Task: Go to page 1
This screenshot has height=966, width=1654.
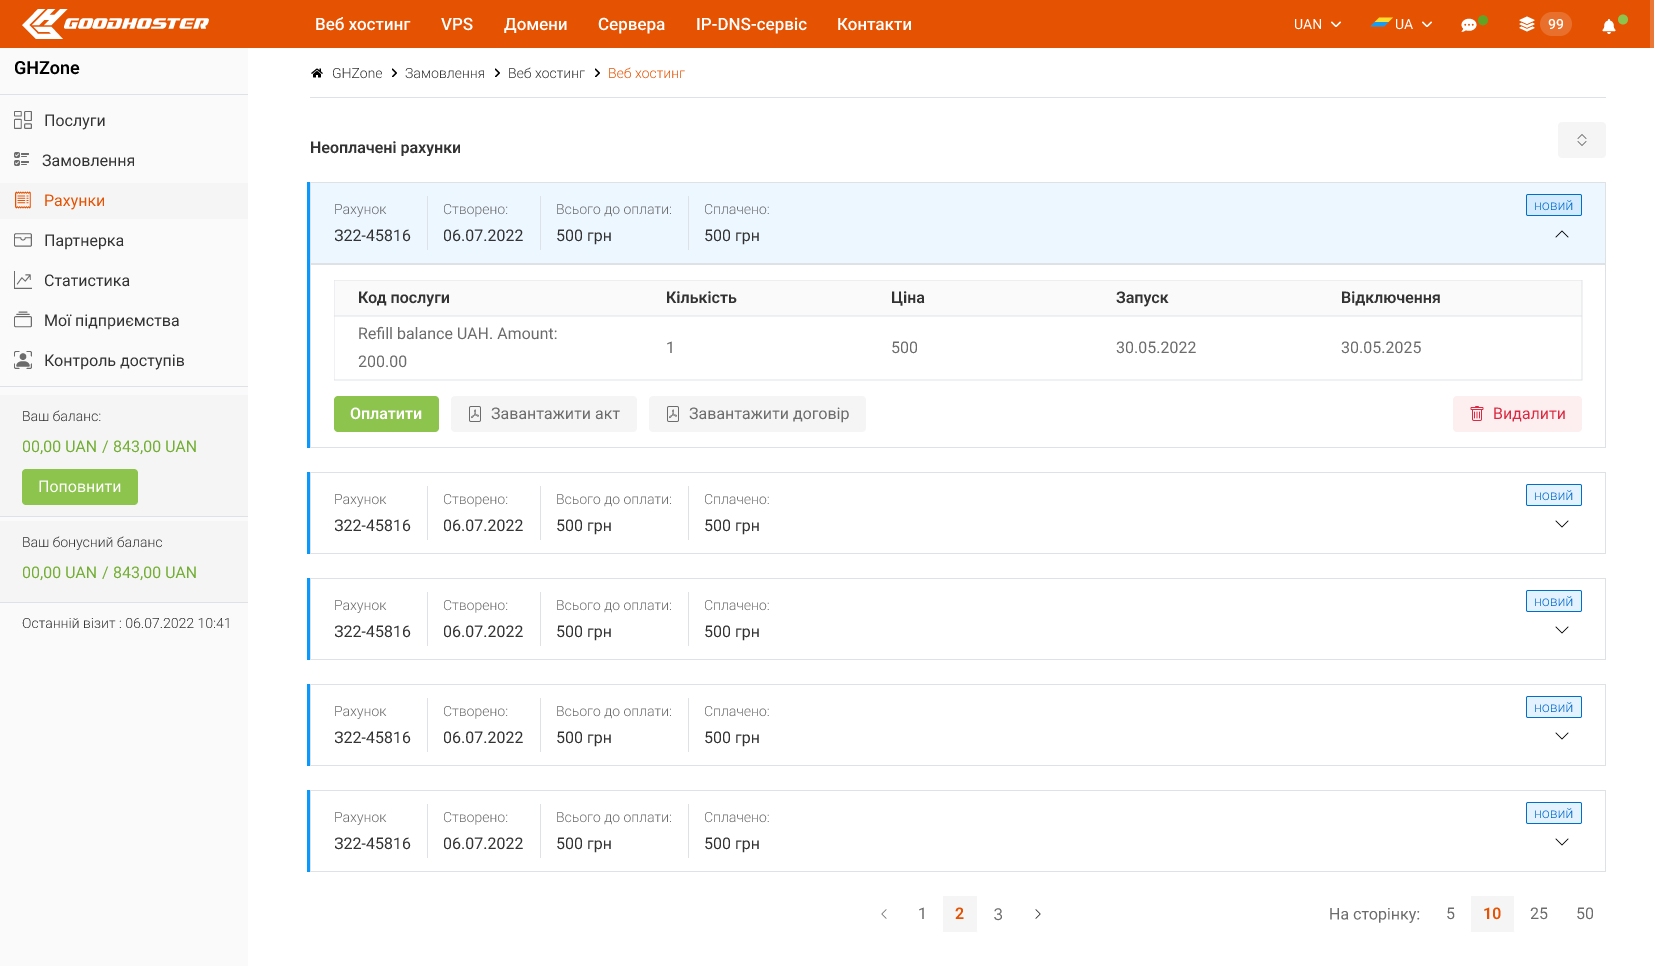Action: tap(922, 914)
